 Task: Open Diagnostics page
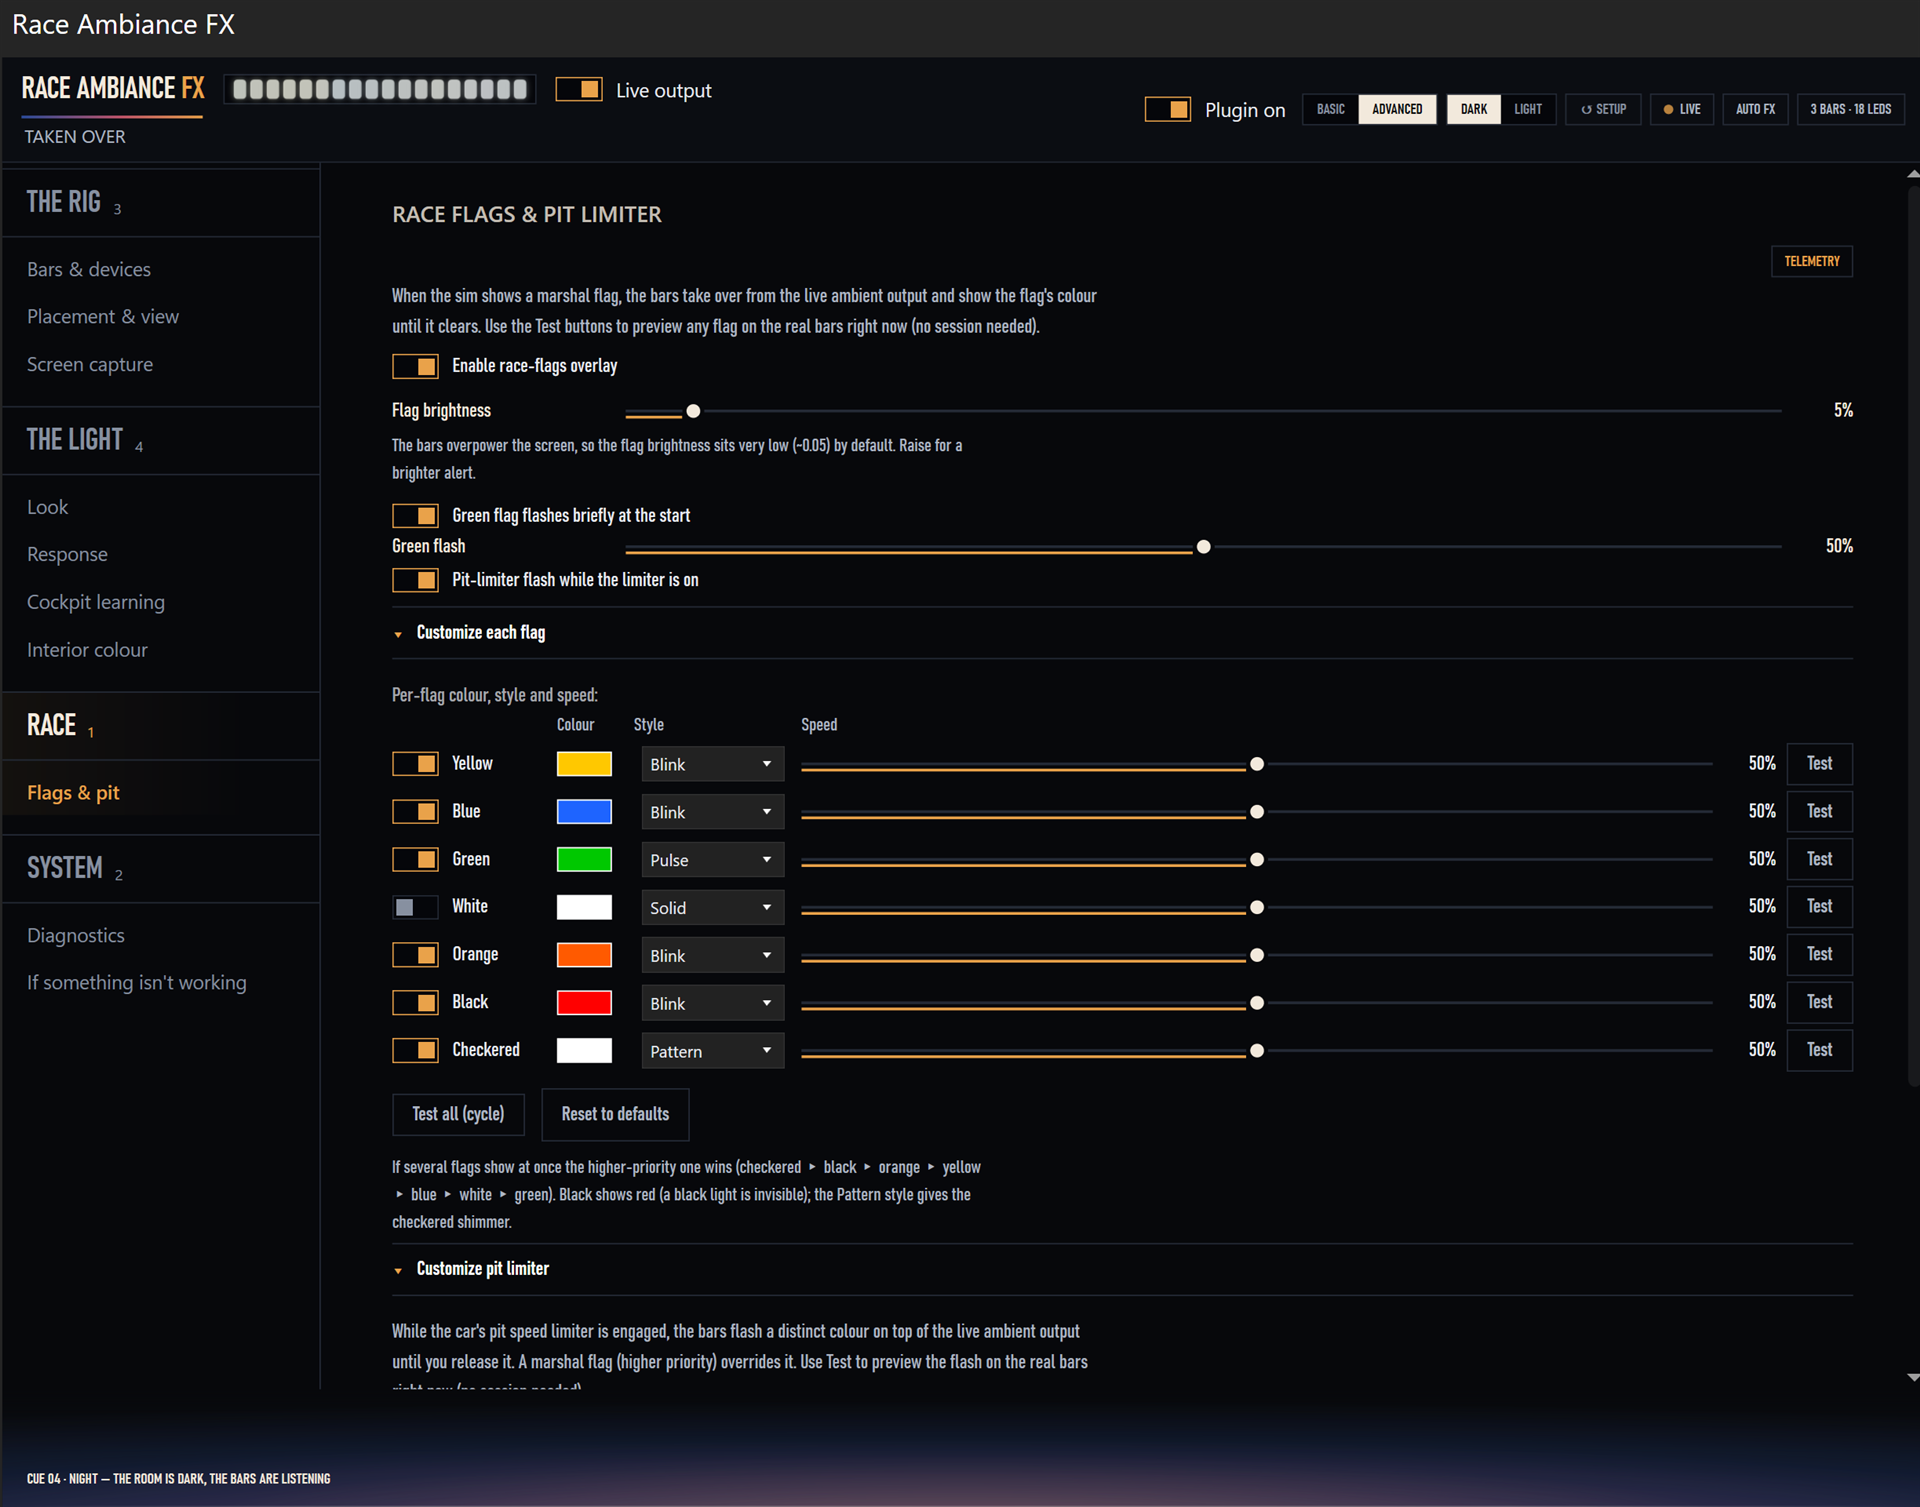76,935
